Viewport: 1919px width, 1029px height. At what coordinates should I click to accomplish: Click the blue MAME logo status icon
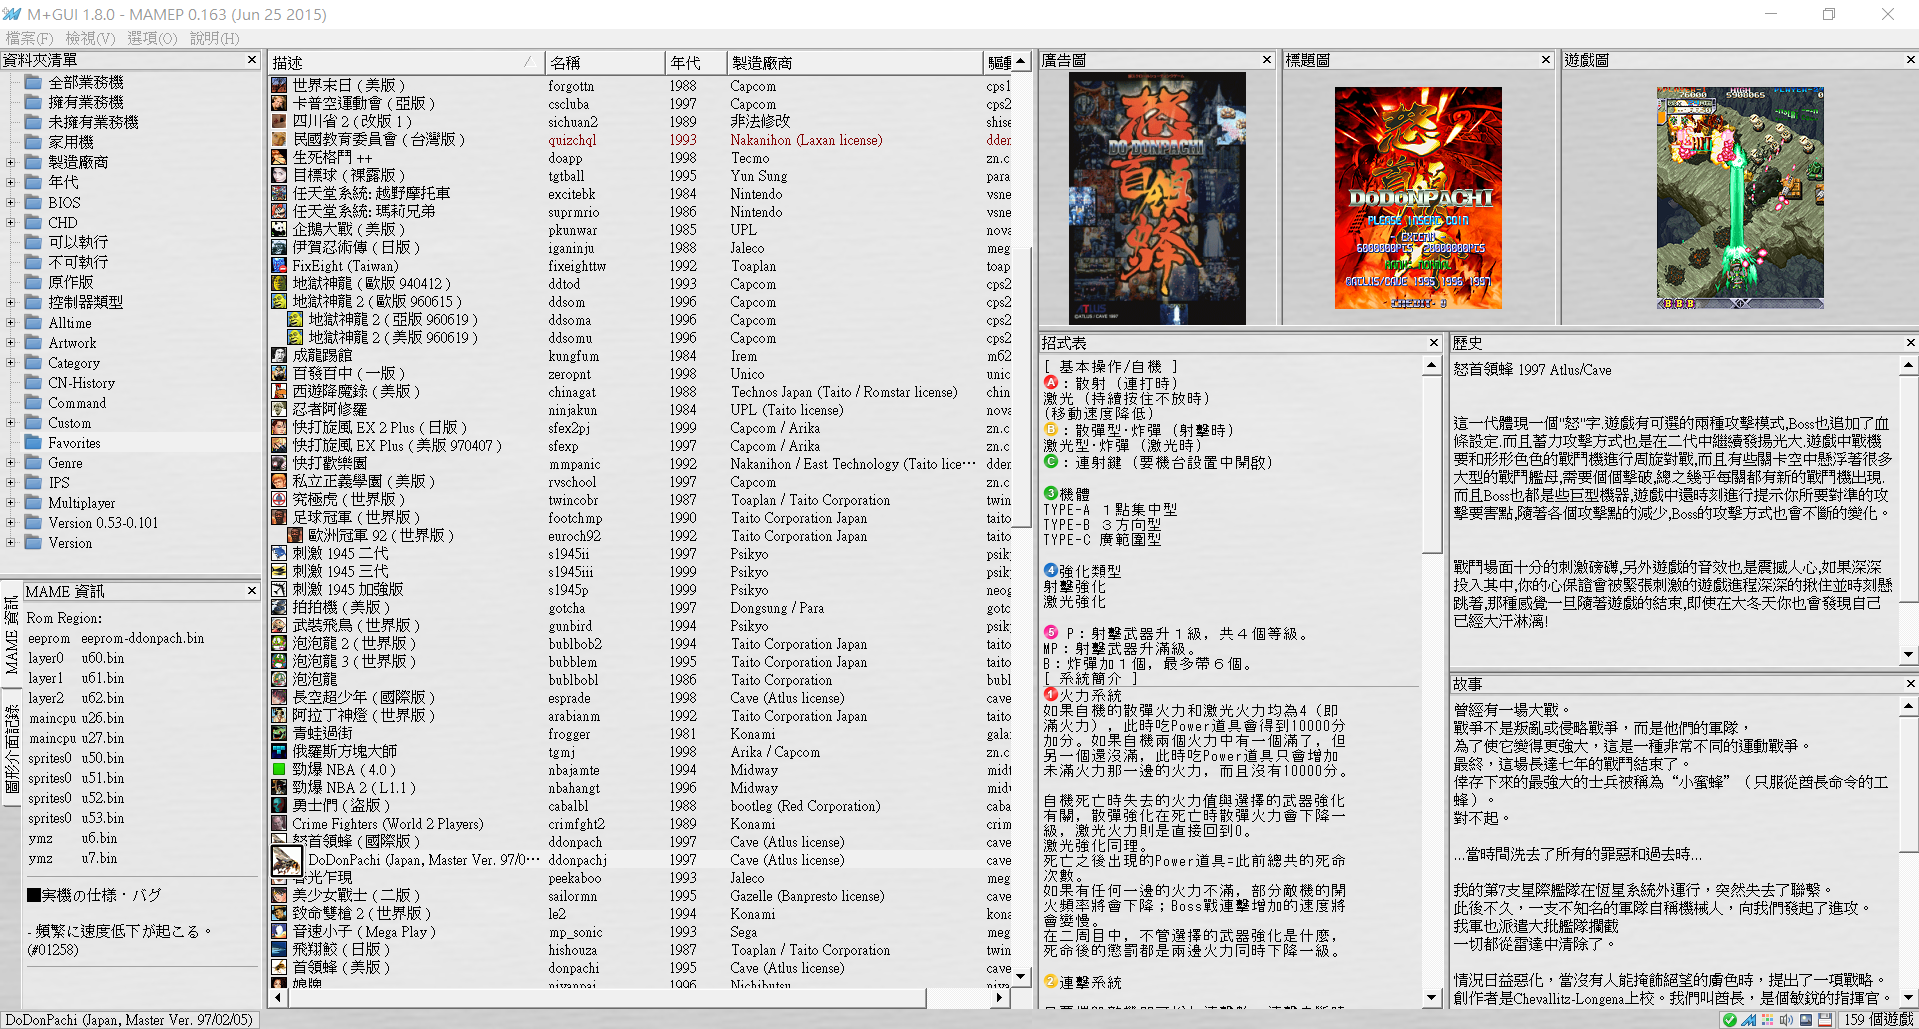pos(1748,1020)
